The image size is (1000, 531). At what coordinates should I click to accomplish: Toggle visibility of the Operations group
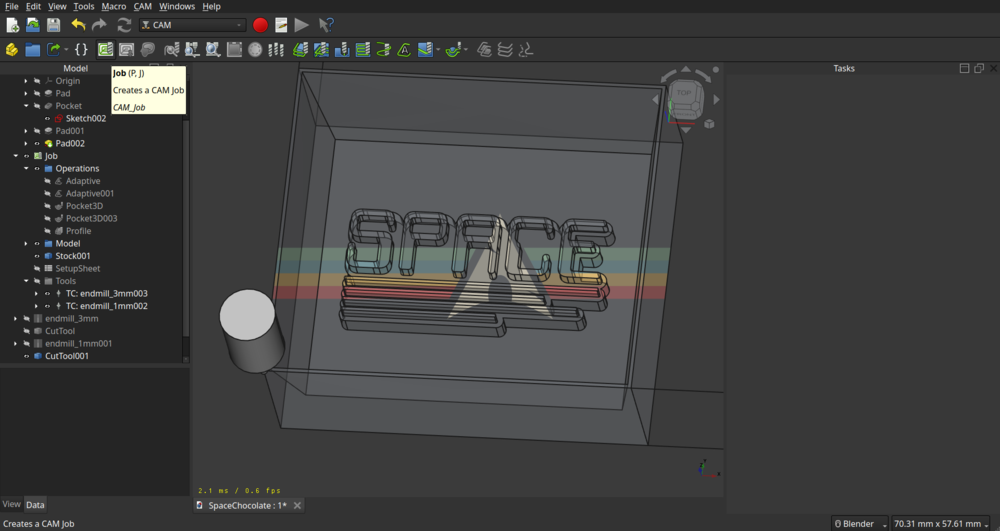(x=37, y=168)
